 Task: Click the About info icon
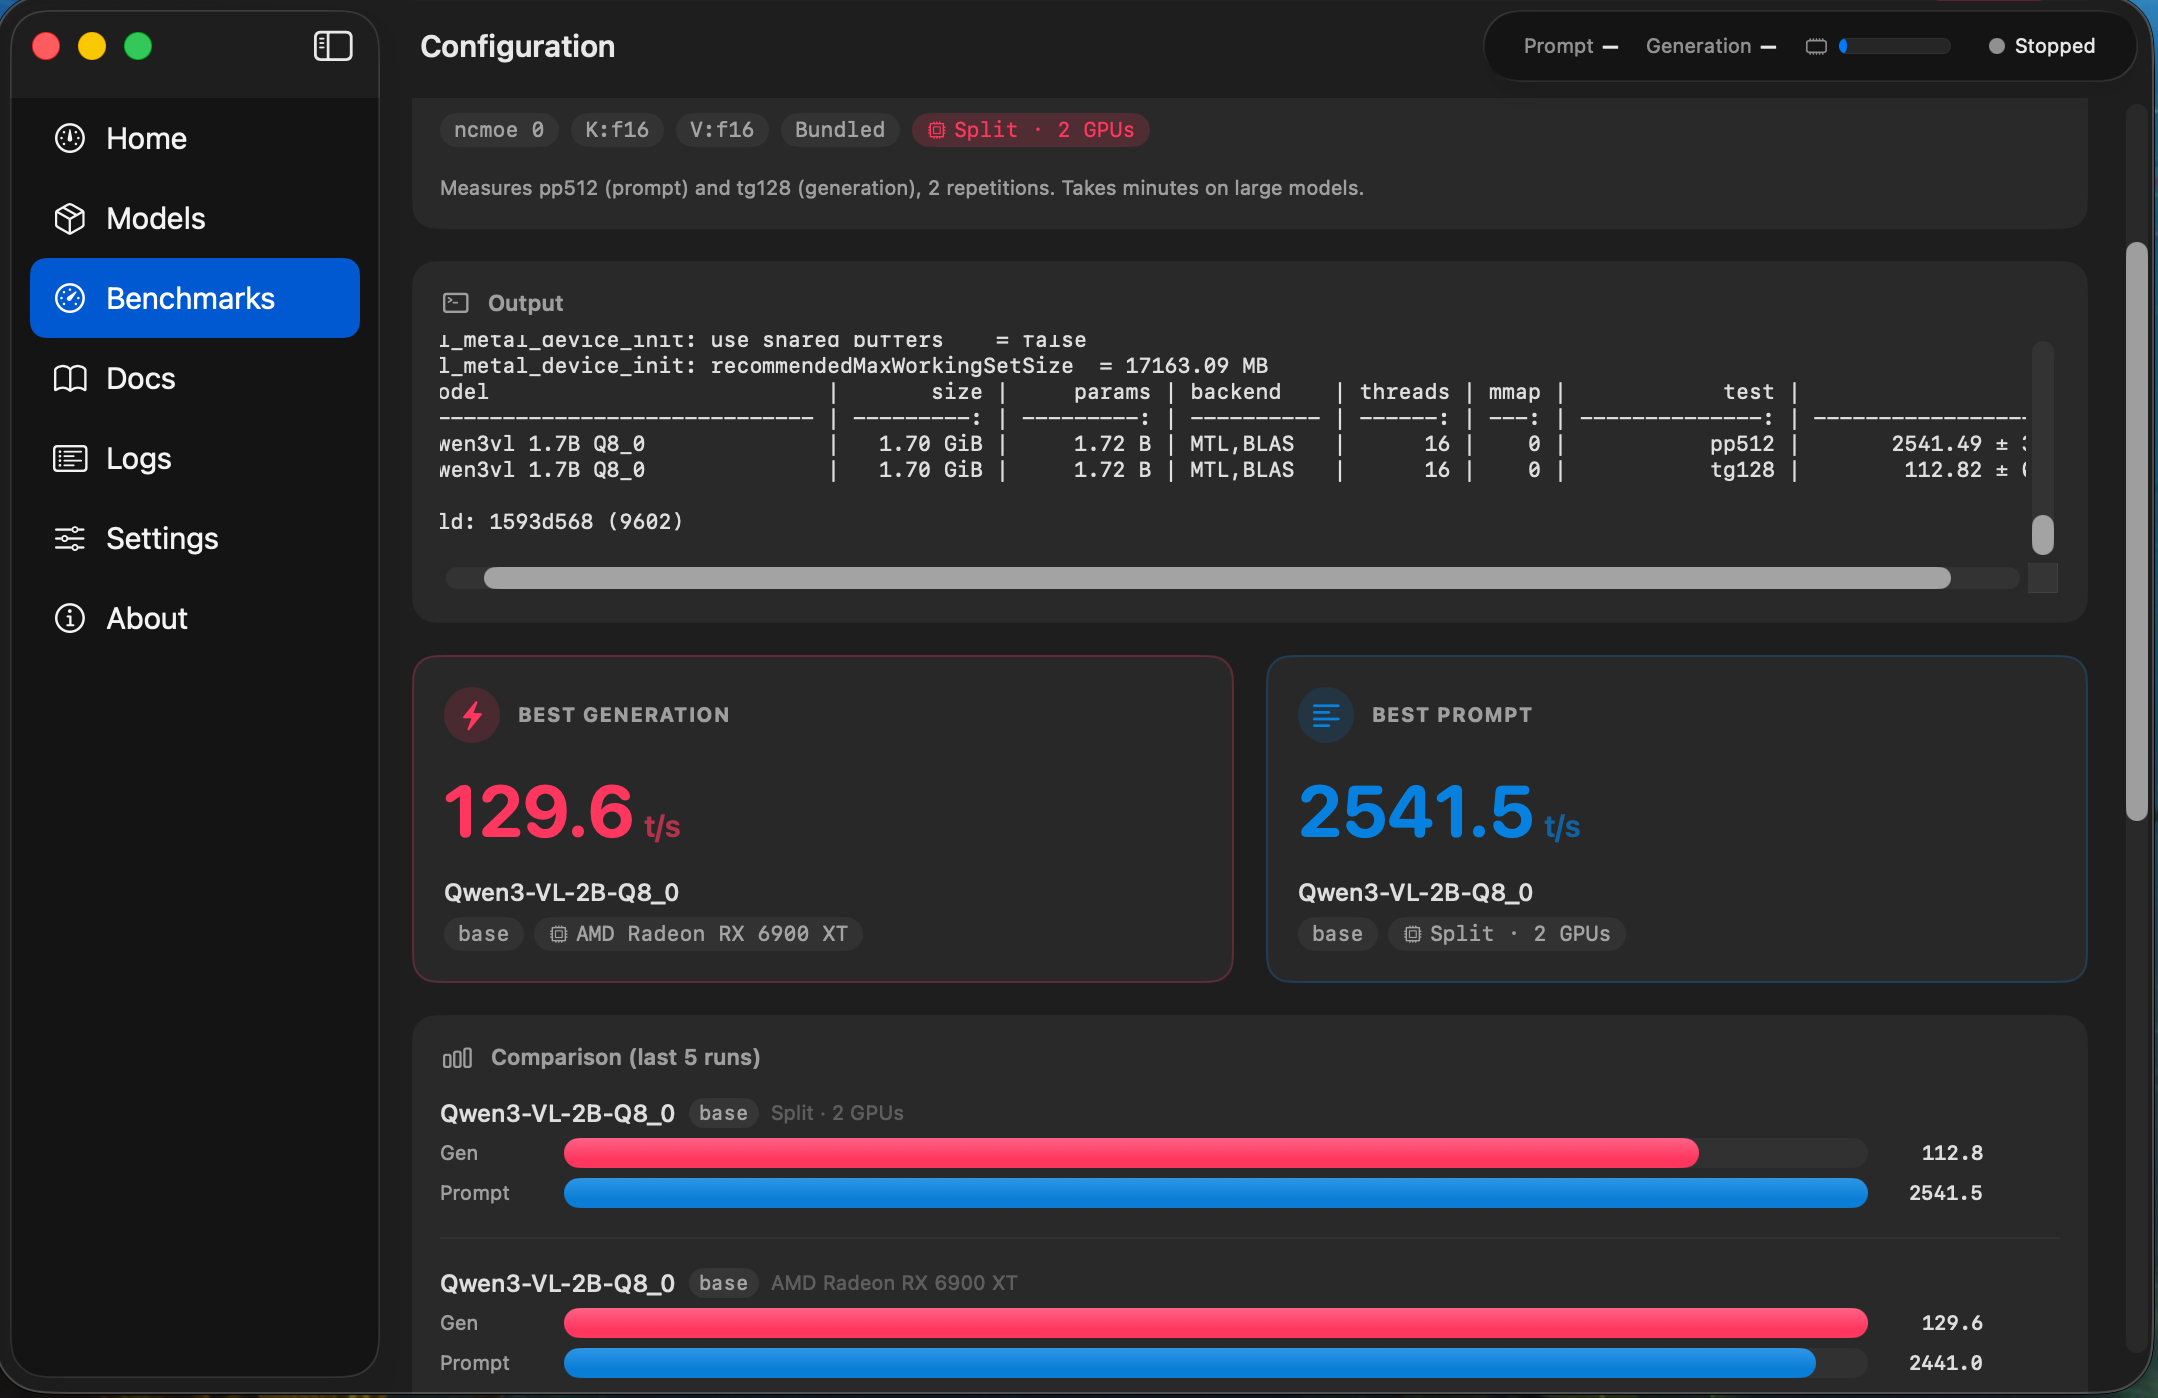click(x=70, y=618)
